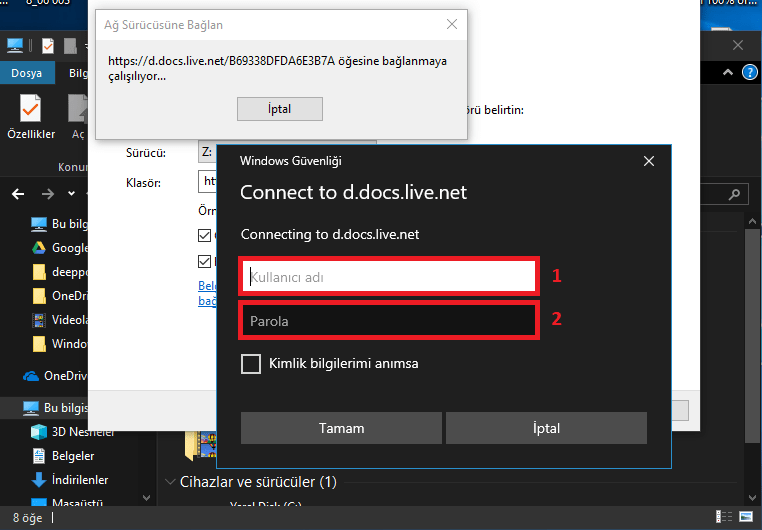The width and height of the screenshot is (762, 530).
Task: Open 3D Nesneler in navigation tree
Action: click(x=73, y=432)
